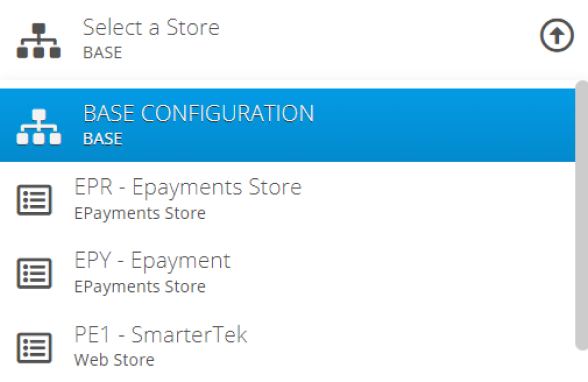Click the hierarchy icon beside Select a Store
Image resolution: width=588 pixels, height=382 pixels.
click(x=39, y=40)
